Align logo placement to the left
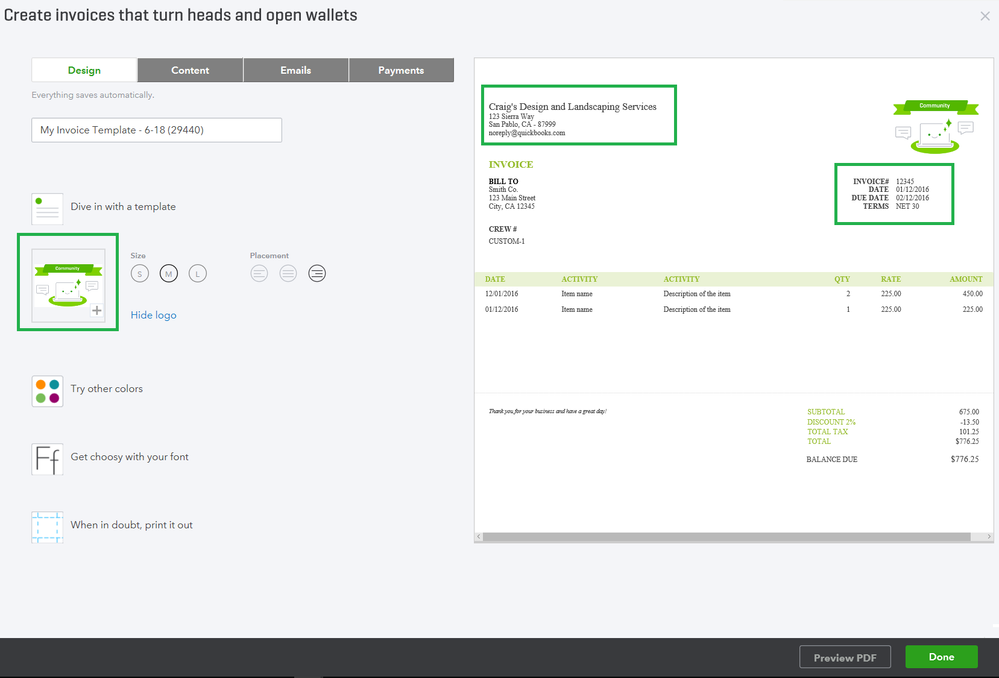Image resolution: width=999 pixels, height=678 pixels. coord(260,273)
